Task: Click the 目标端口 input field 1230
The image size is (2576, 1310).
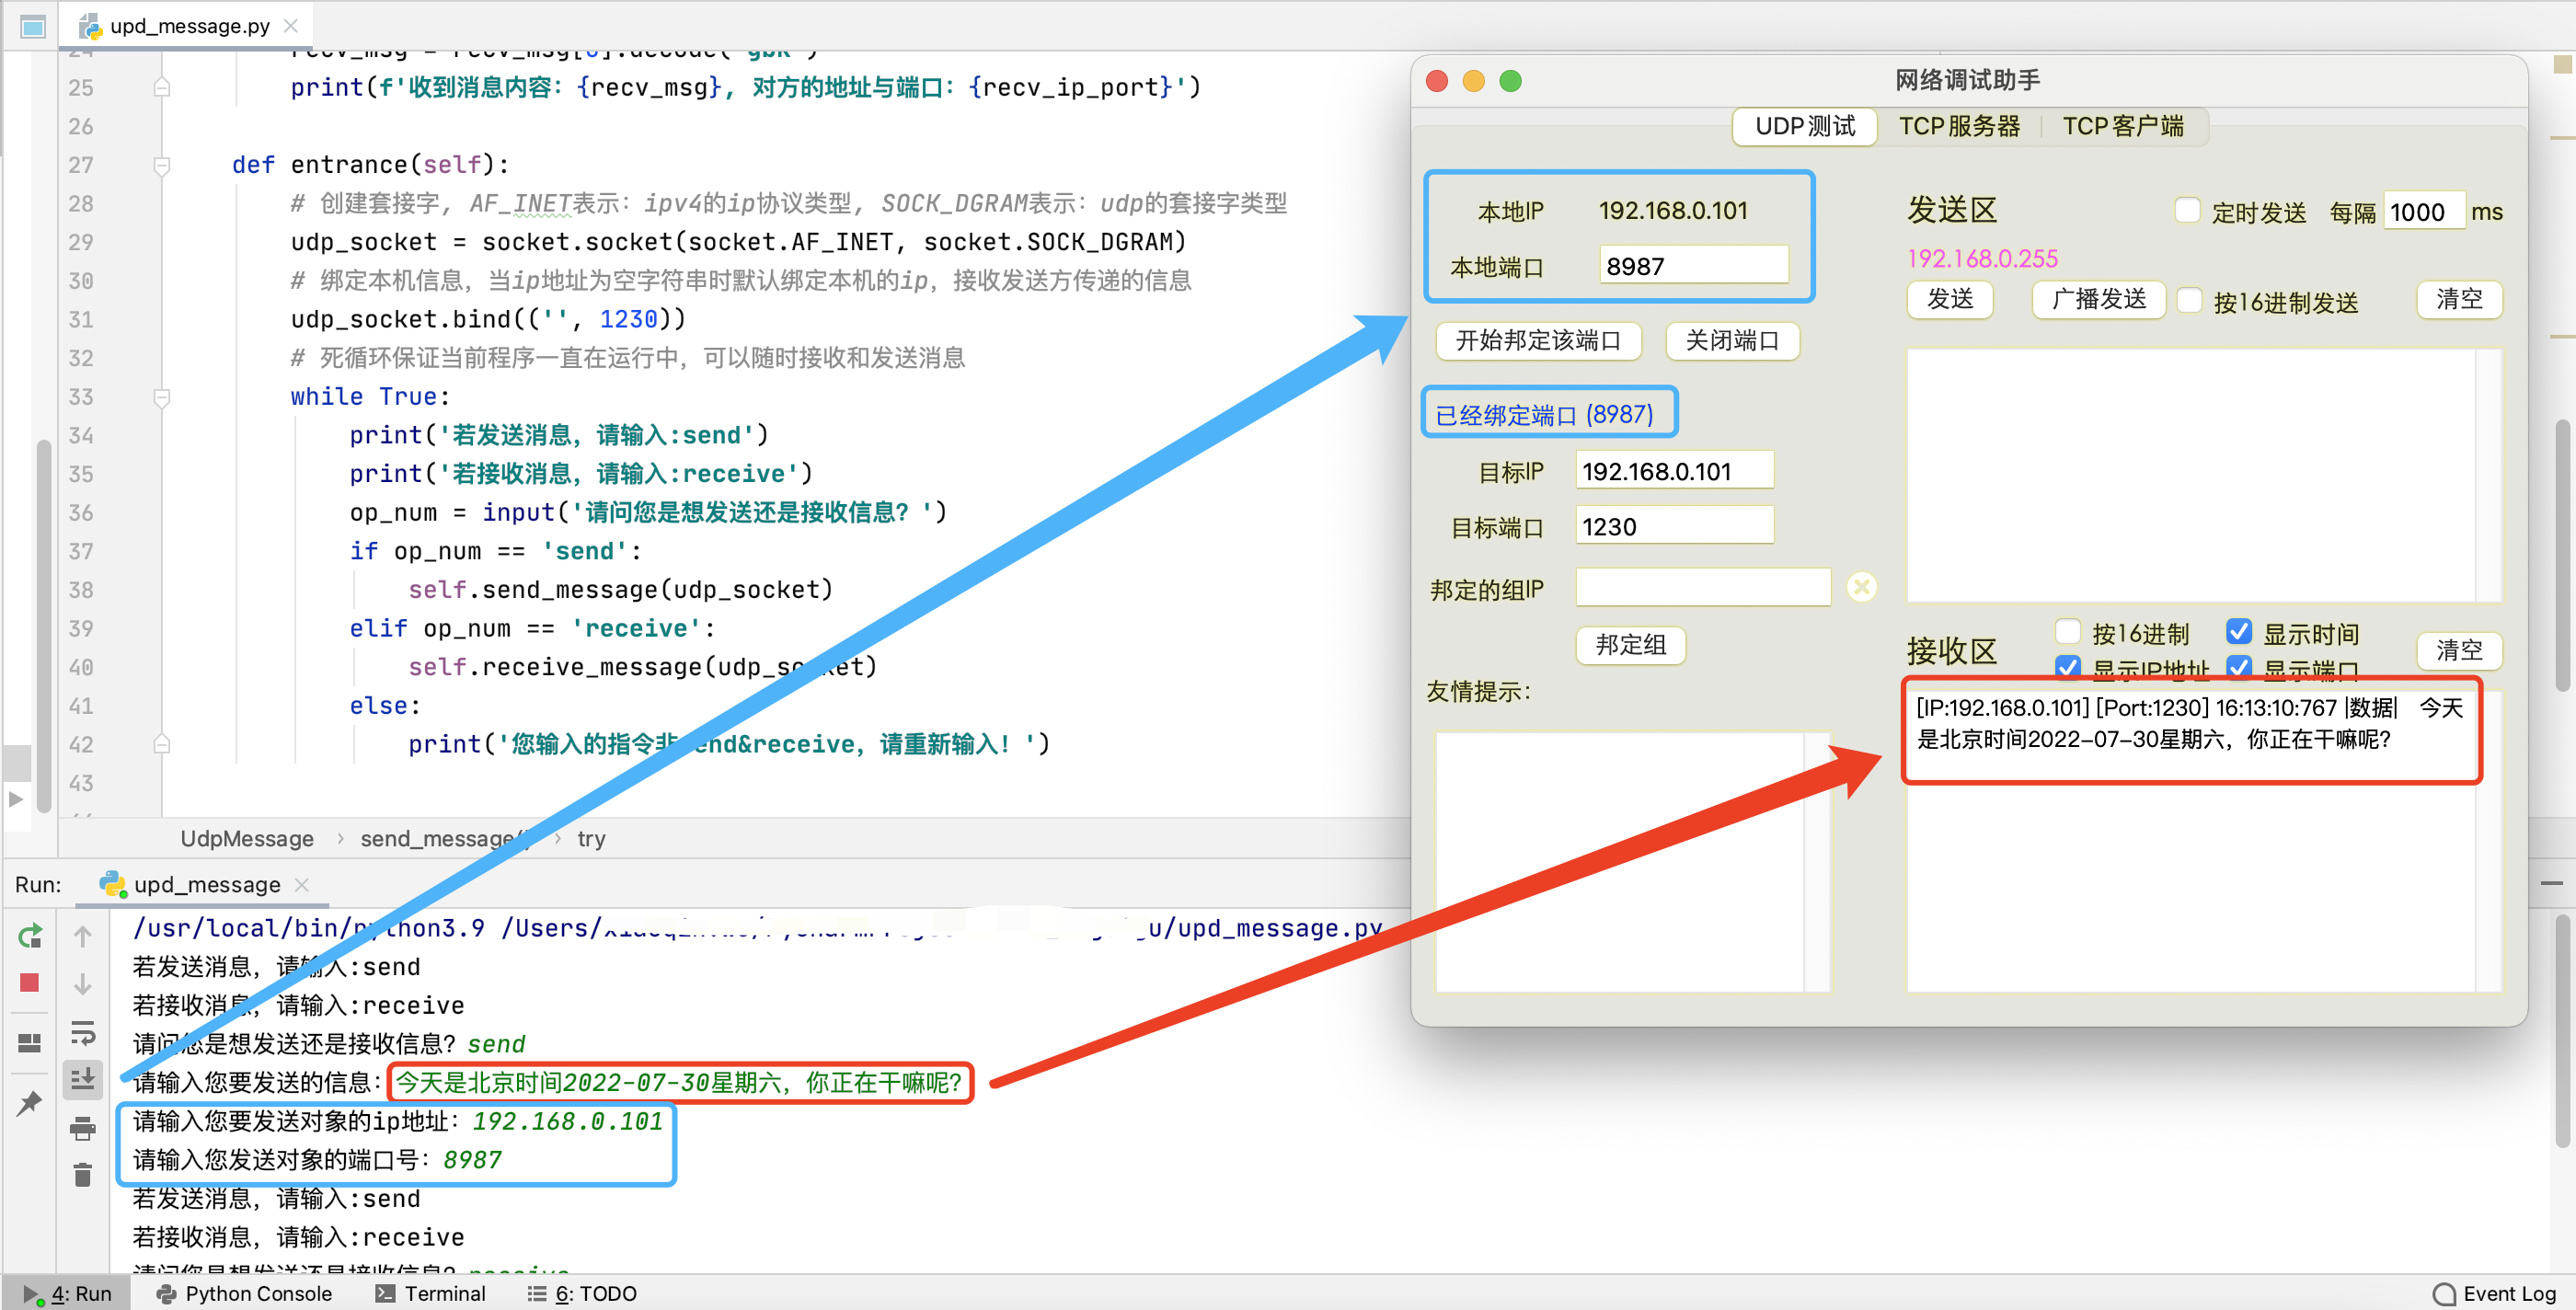Action: [1674, 527]
